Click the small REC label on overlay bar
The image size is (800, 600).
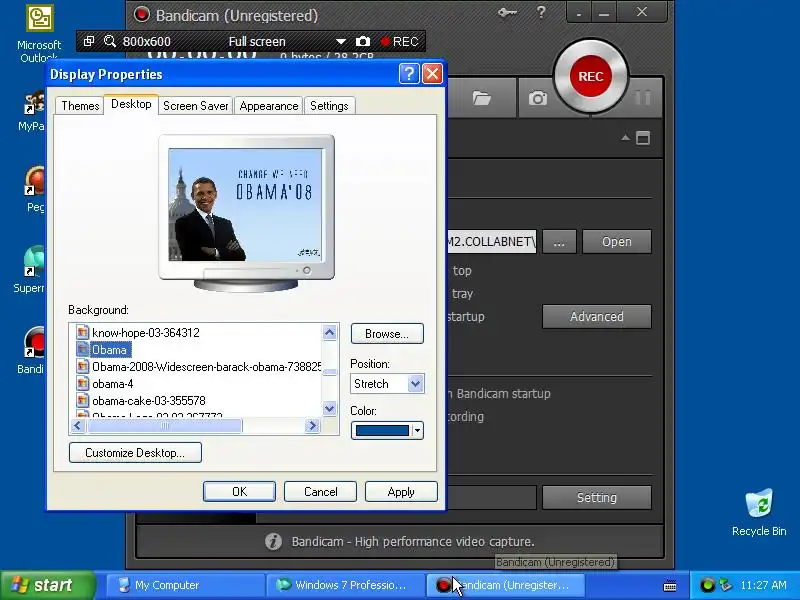click(x=399, y=41)
